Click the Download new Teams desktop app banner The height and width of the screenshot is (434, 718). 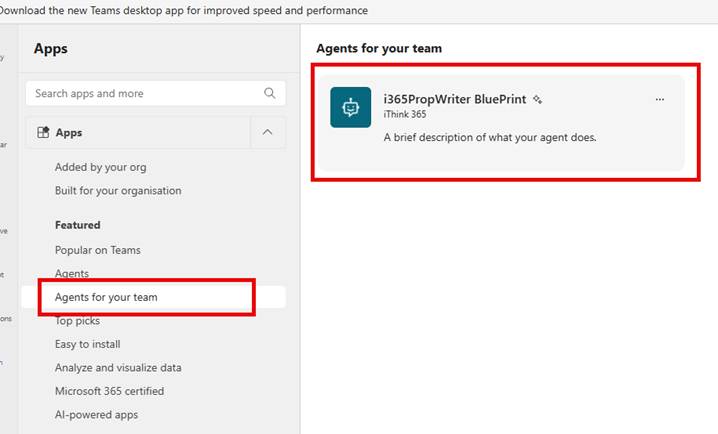[x=185, y=10]
